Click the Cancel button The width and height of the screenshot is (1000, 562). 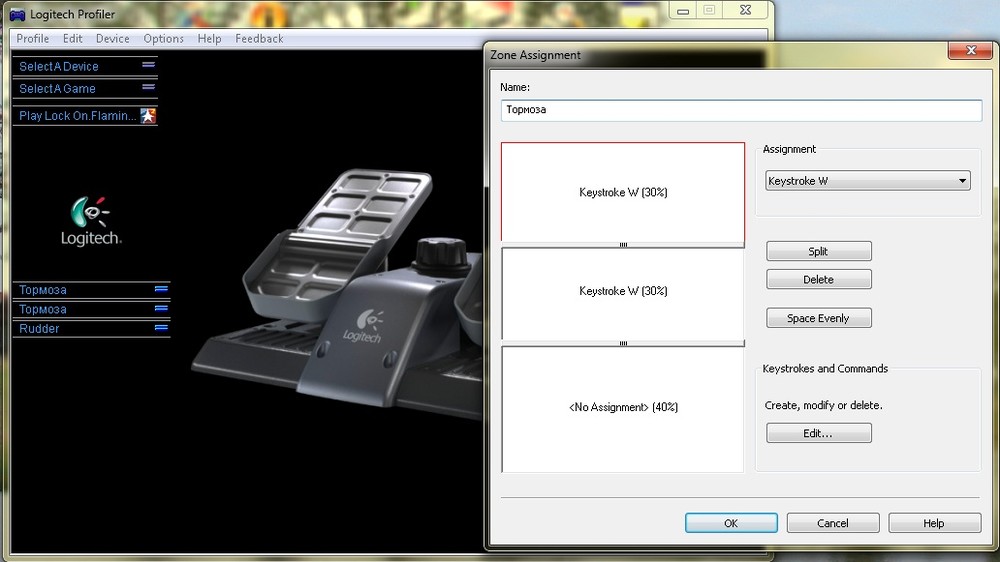point(833,523)
